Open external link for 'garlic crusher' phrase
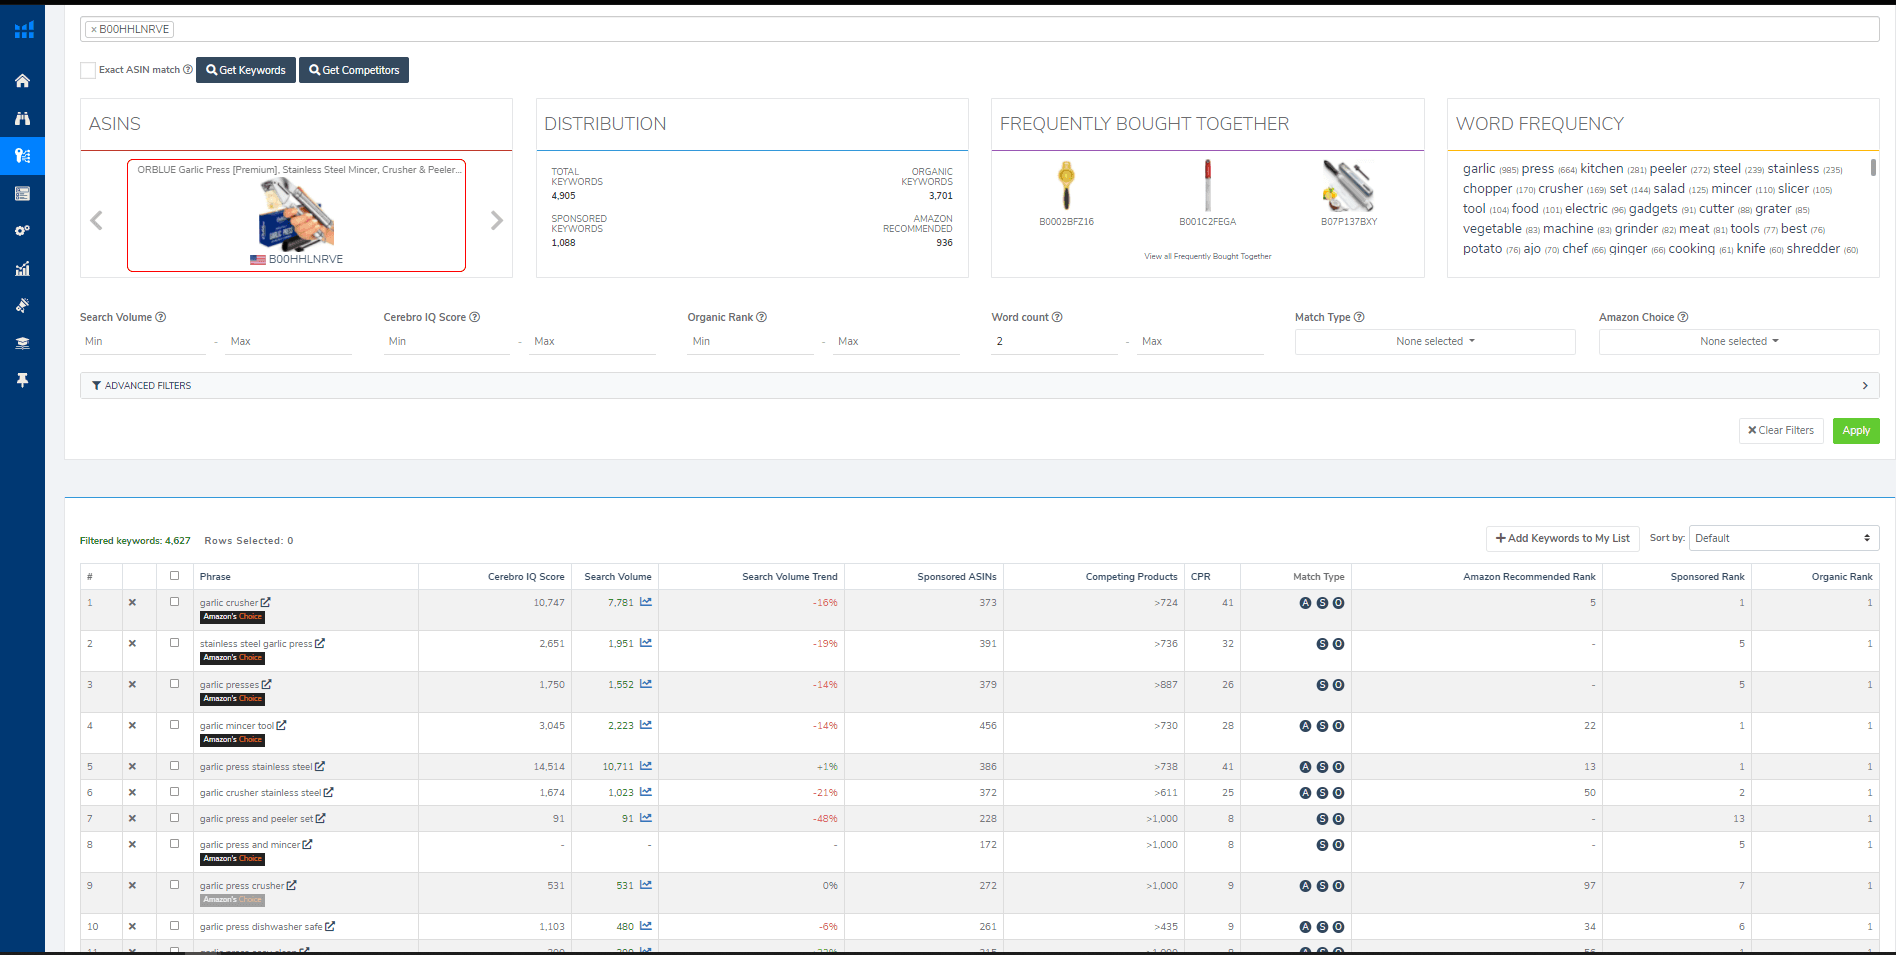 266,603
